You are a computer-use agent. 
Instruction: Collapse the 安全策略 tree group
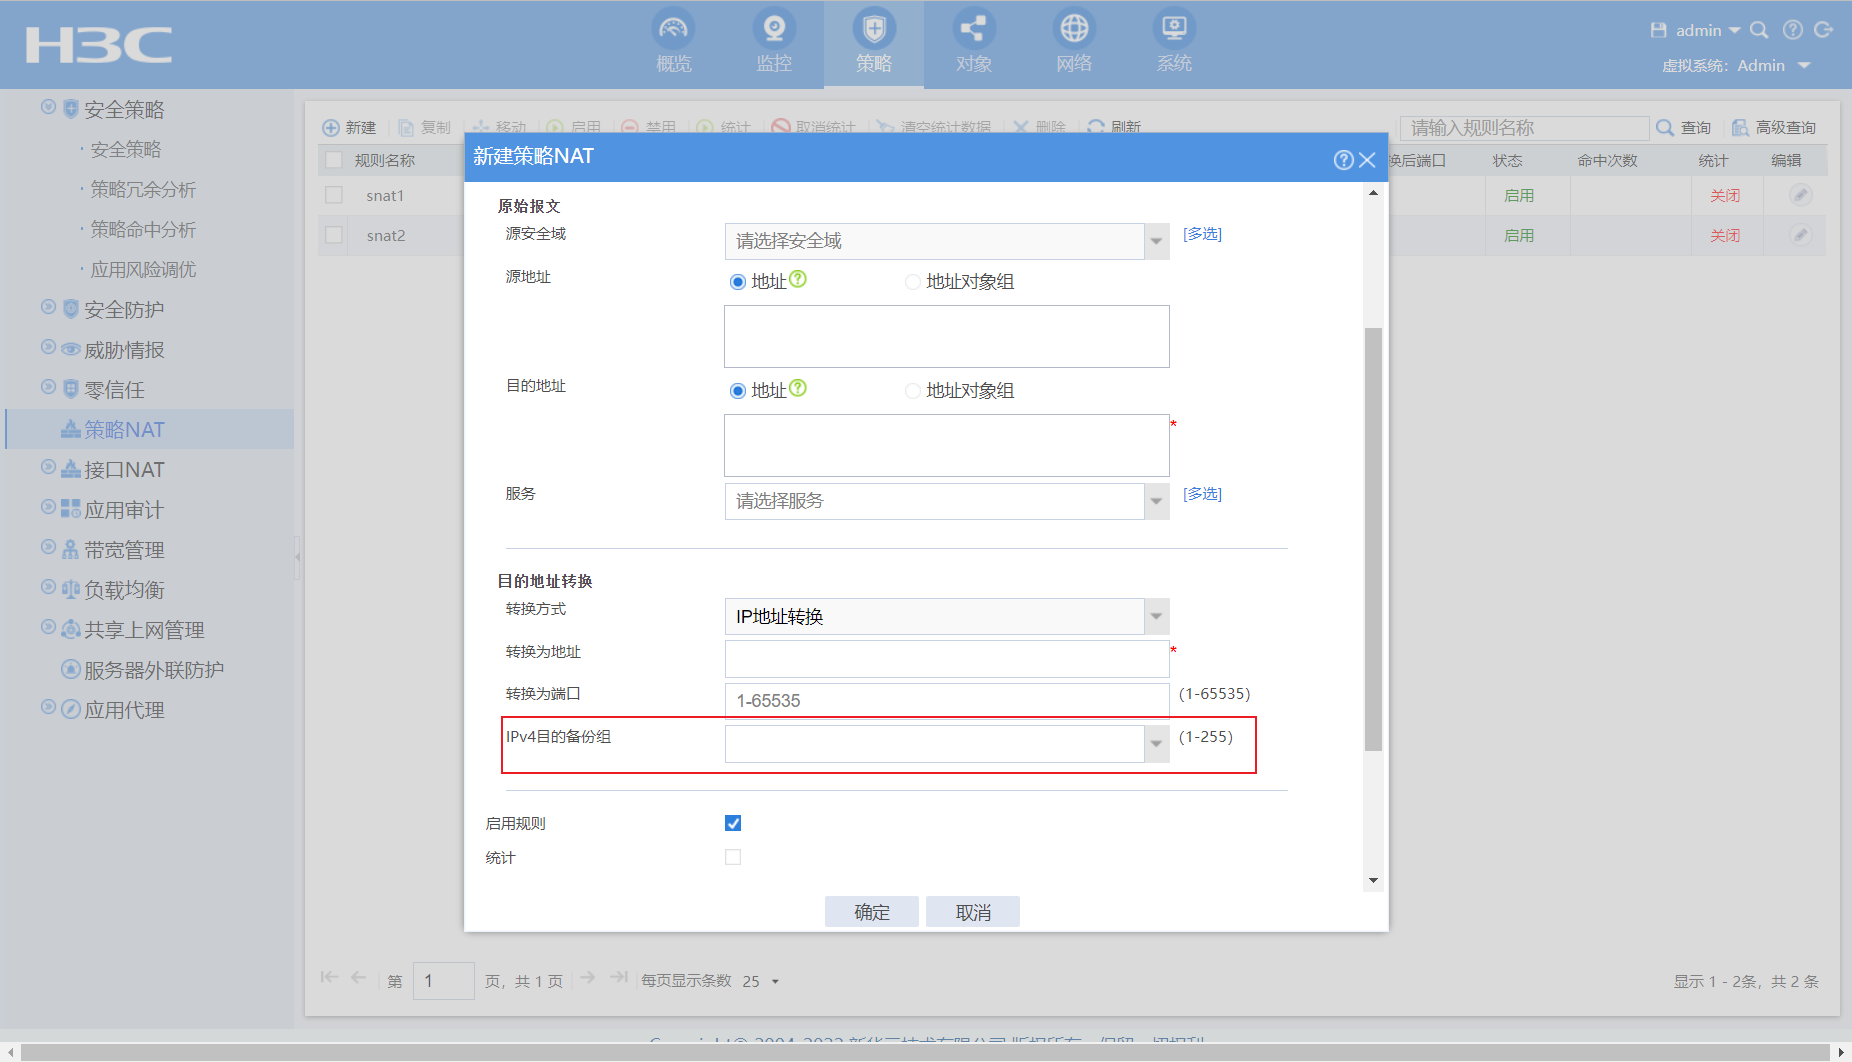tap(48, 107)
